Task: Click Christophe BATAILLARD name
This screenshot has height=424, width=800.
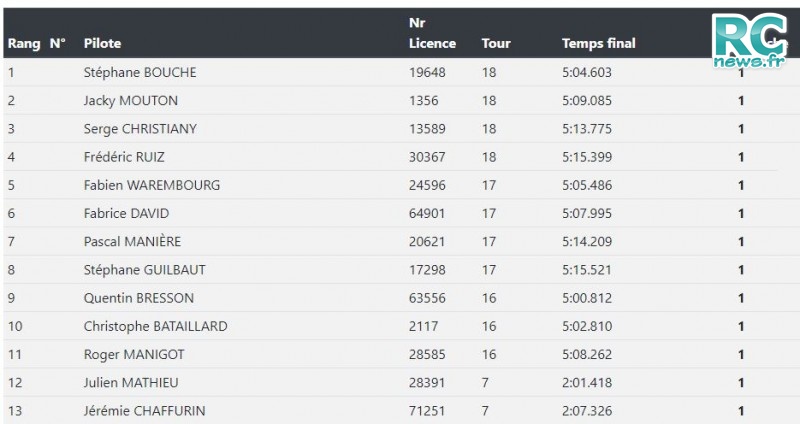Action: [x=156, y=326]
